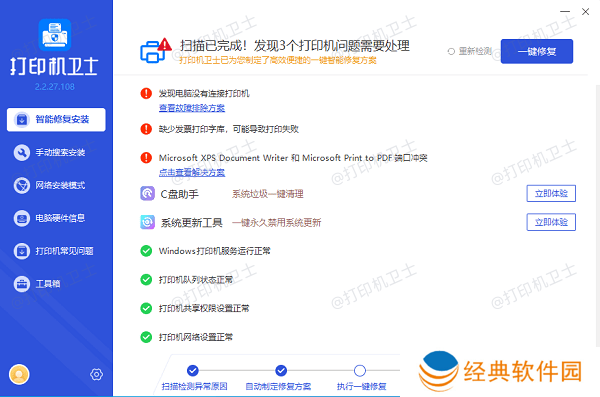Click the 打印机常见问题 icon

[22, 251]
